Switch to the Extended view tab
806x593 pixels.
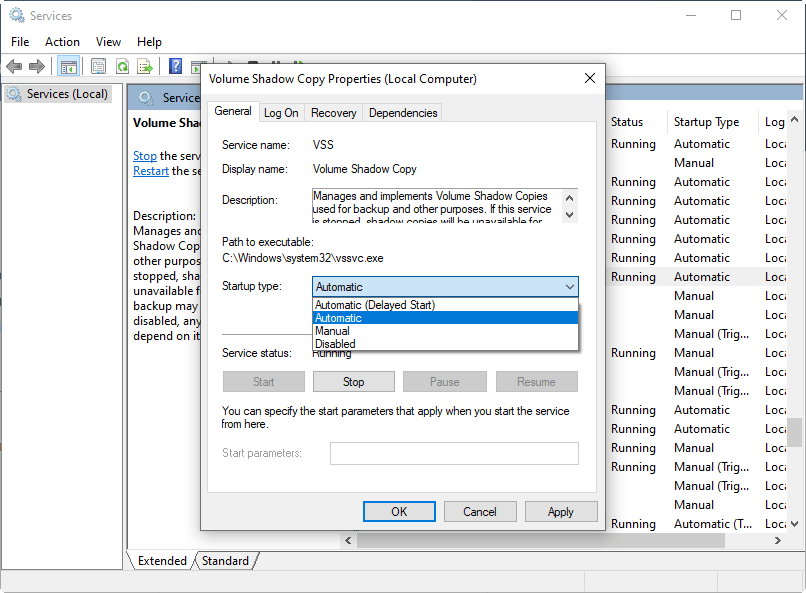(162, 561)
